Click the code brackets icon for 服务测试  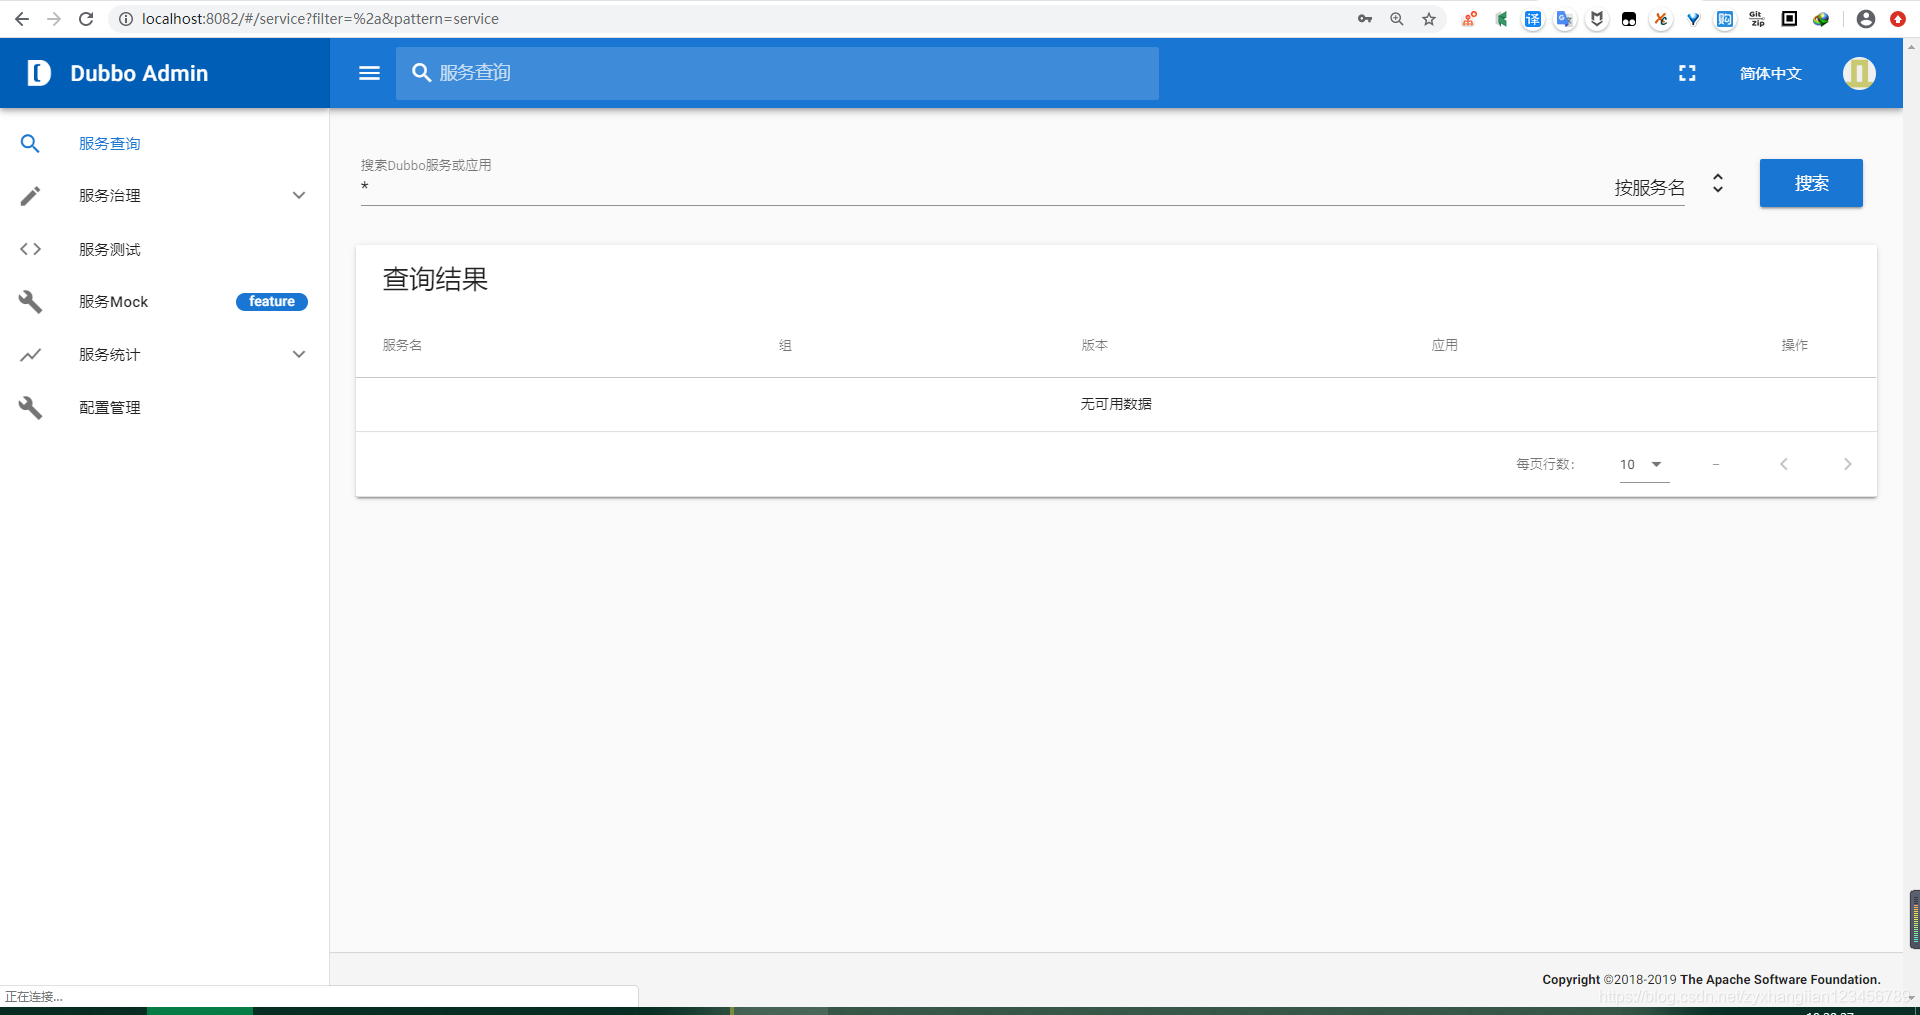30,249
